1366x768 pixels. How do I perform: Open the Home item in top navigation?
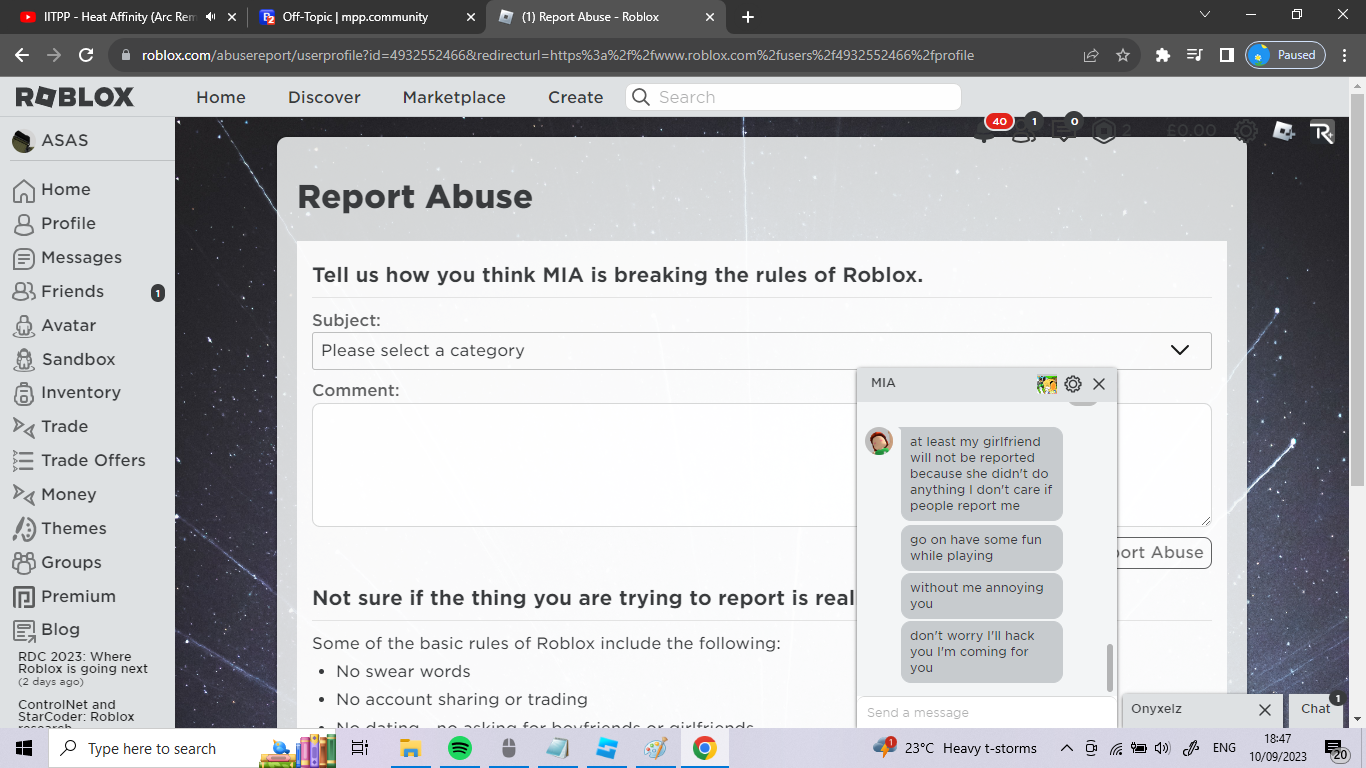pyautogui.click(x=221, y=97)
